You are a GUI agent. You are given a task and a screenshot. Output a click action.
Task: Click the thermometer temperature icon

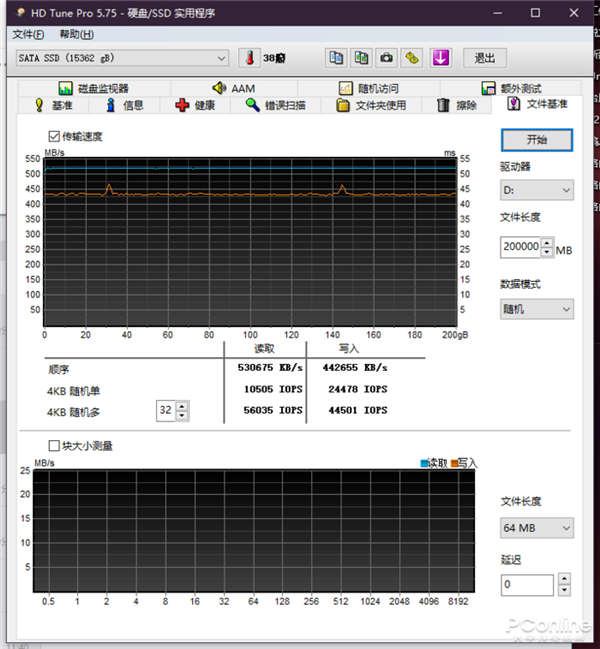248,58
